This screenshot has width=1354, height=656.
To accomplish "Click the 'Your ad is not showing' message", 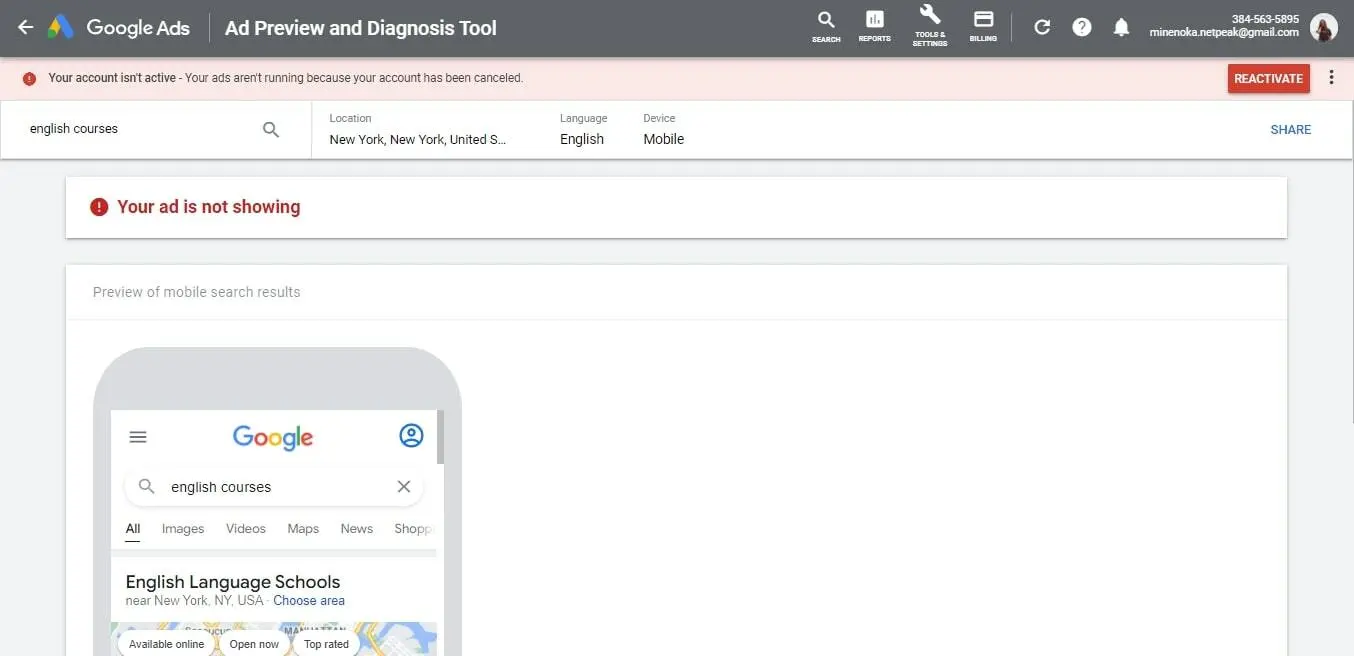I will pos(208,207).
